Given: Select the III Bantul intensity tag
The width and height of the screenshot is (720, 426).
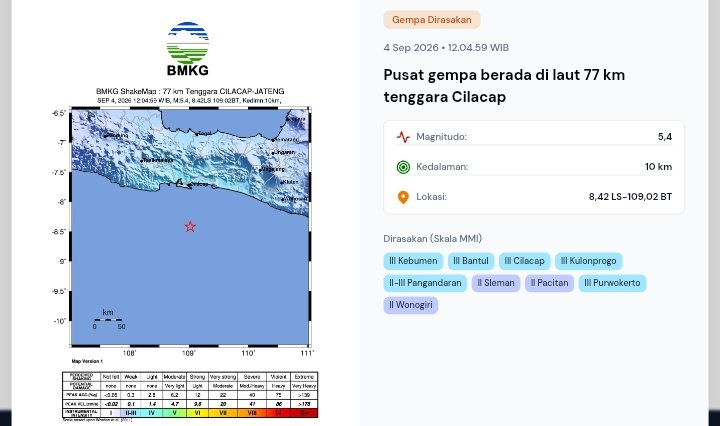Looking at the screenshot, I should tap(471, 261).
